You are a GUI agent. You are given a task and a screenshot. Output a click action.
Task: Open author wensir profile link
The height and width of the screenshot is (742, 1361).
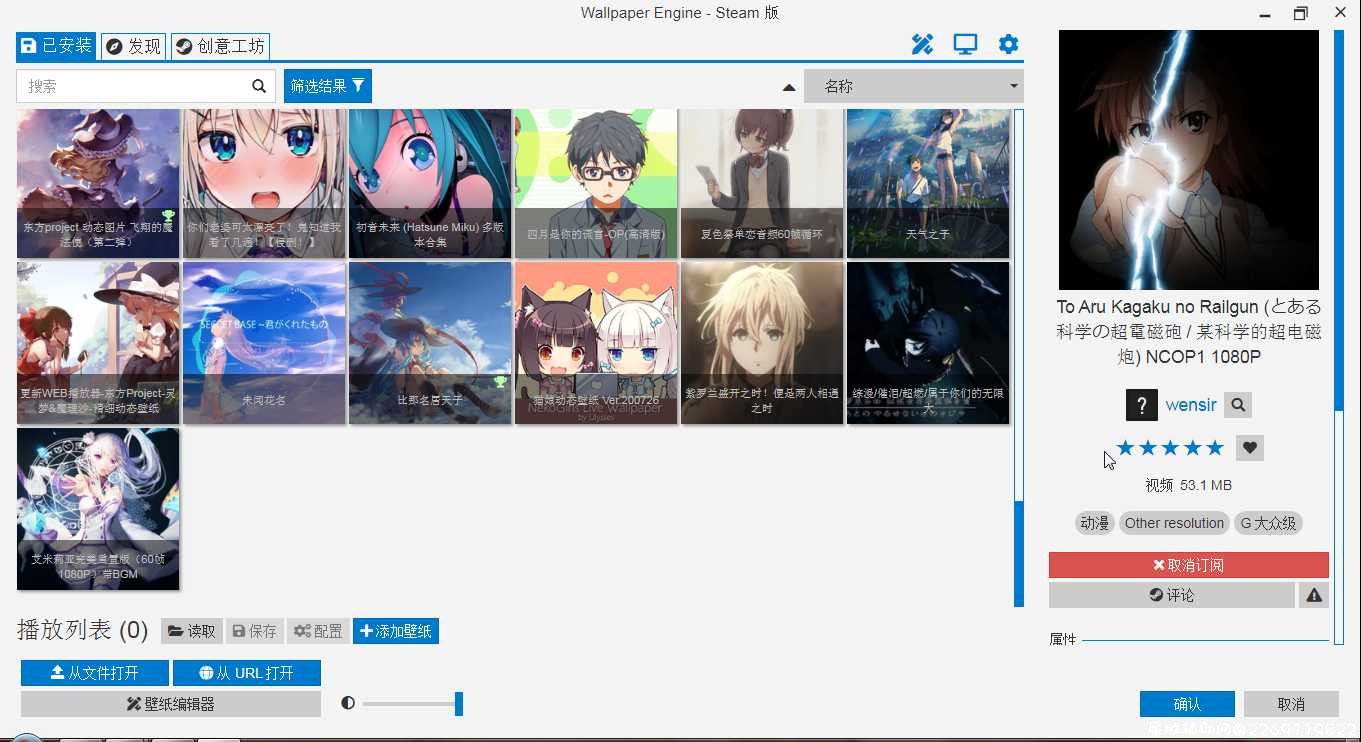pos(1191,405)
